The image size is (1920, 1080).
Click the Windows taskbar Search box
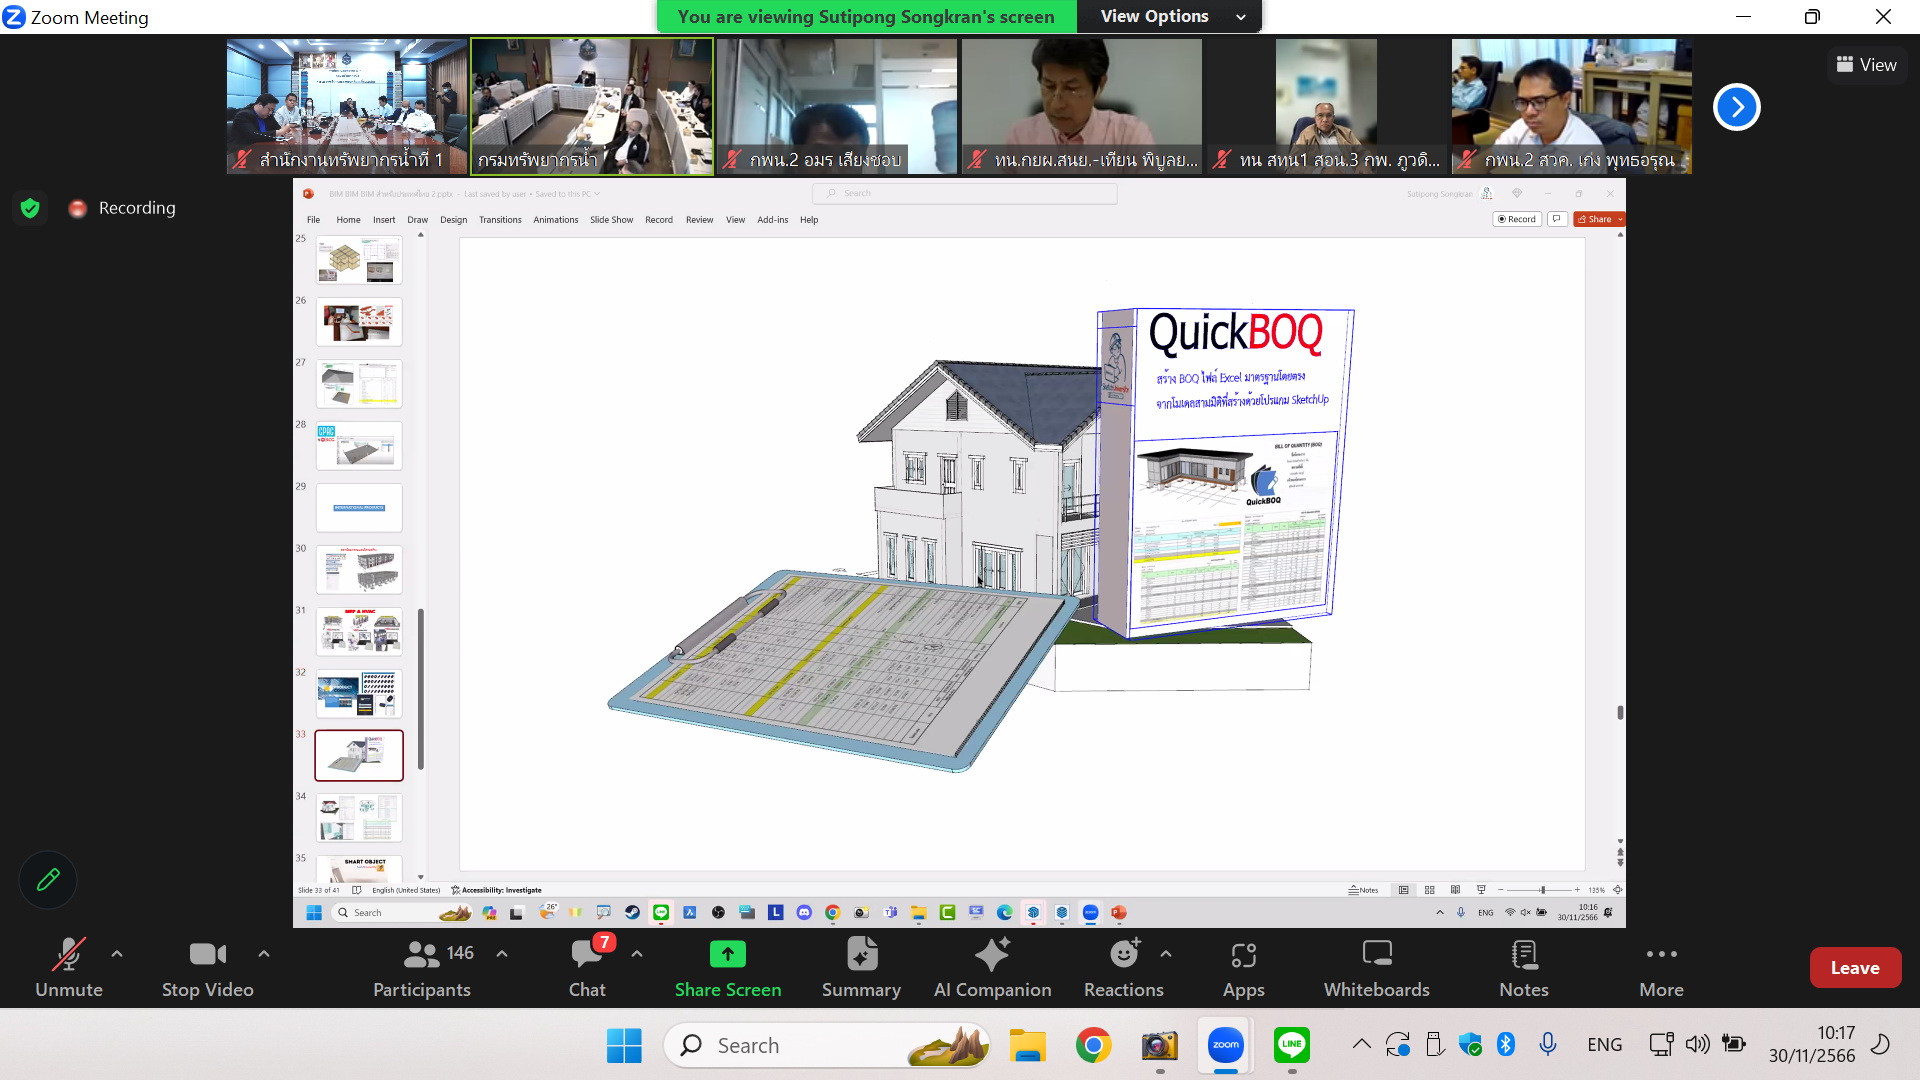pyautogui.click(x=826, y=1046)
